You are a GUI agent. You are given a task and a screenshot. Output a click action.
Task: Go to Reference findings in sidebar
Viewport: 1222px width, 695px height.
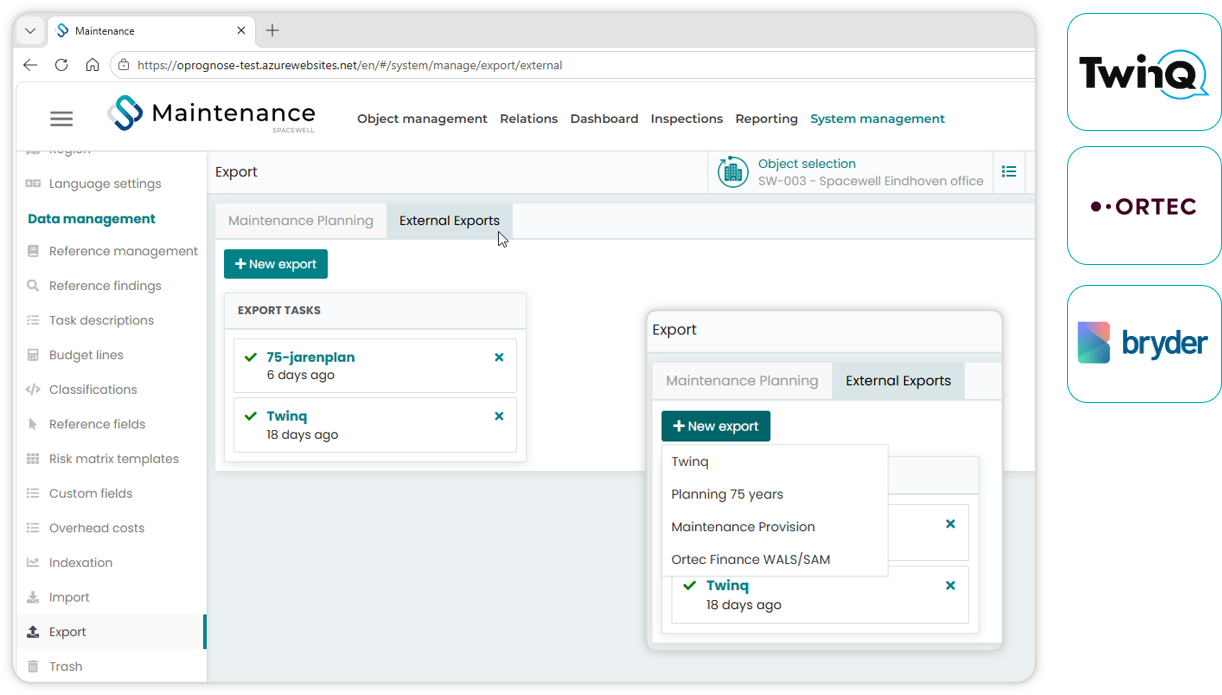(105, 286)
